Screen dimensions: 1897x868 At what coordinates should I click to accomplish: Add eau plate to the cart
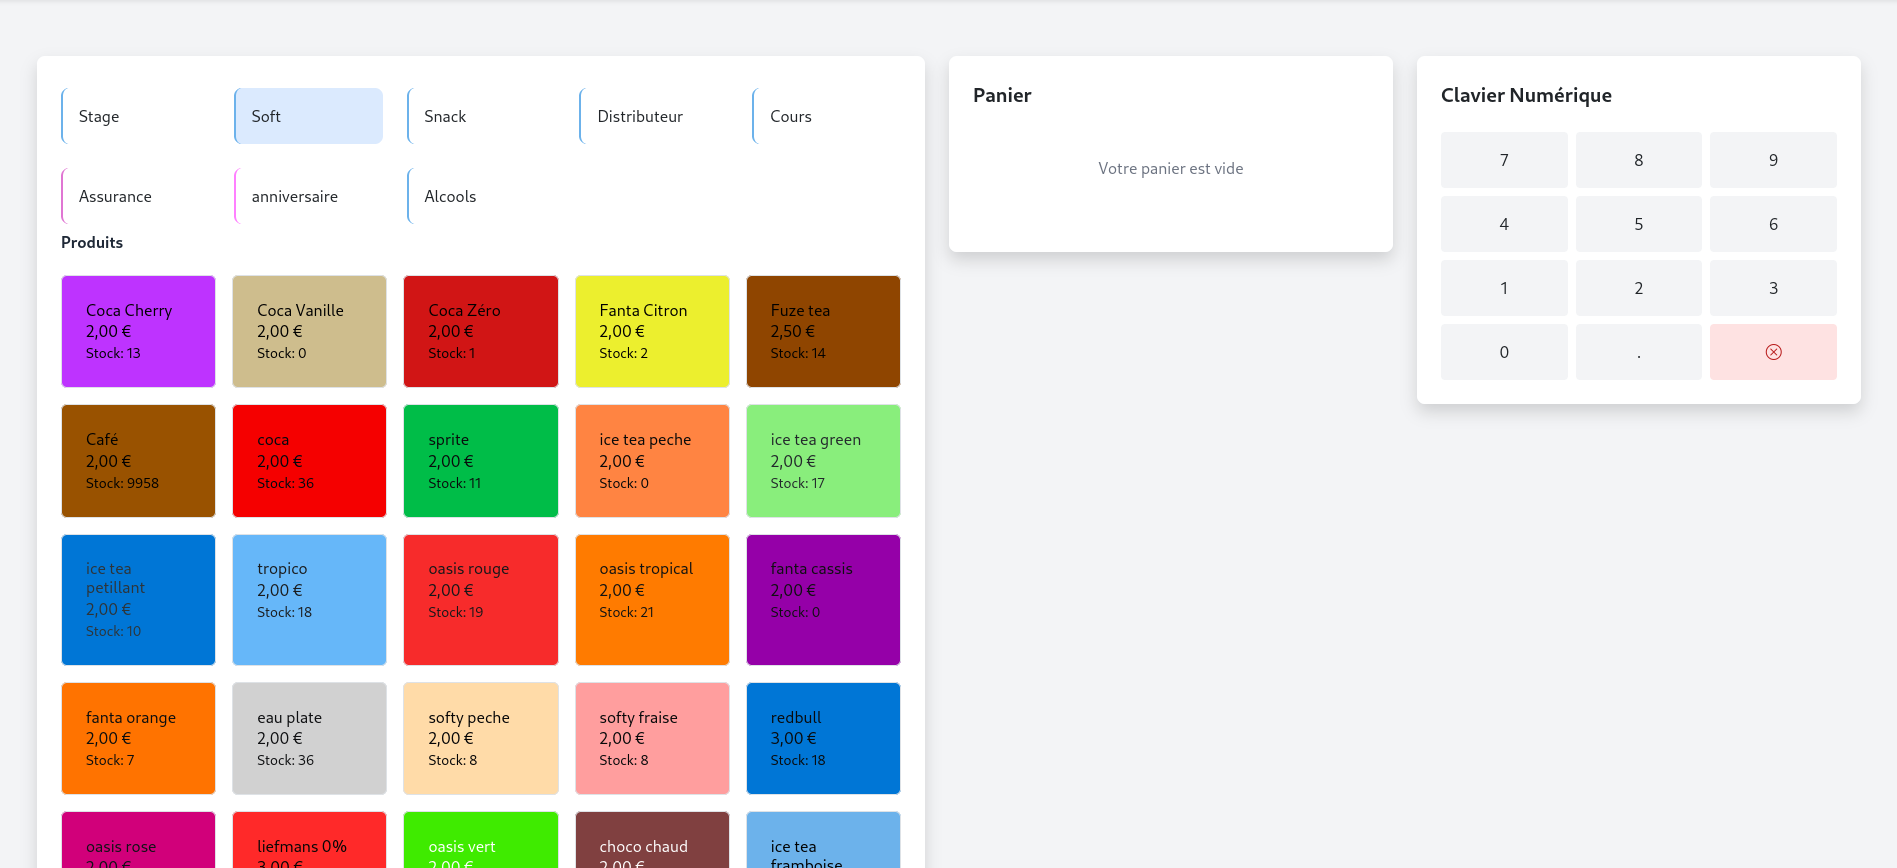click(309, 738)
